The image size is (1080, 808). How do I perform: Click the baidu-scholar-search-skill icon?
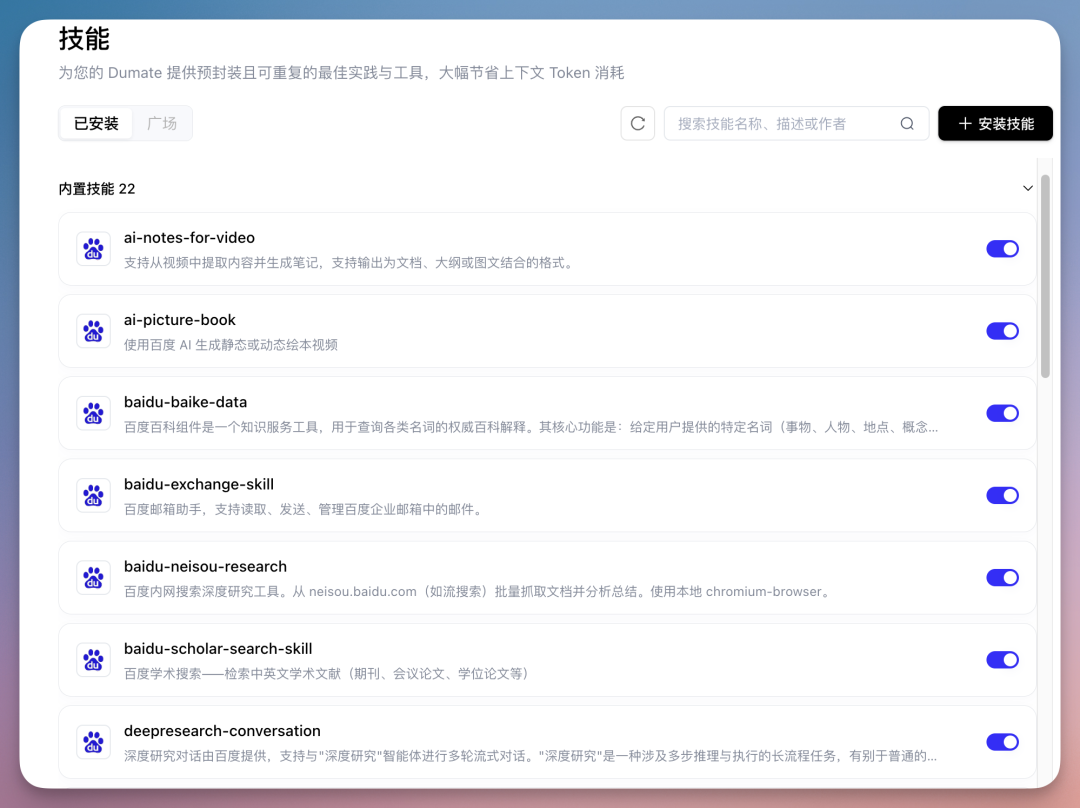[x=93, y=659]
